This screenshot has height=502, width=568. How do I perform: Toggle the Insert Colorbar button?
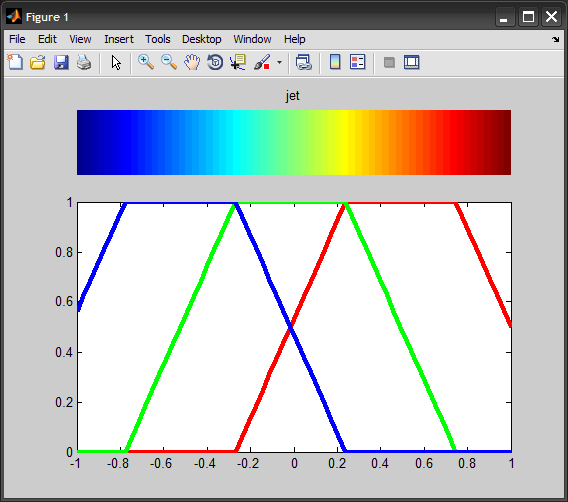click(x=335, y=62)
